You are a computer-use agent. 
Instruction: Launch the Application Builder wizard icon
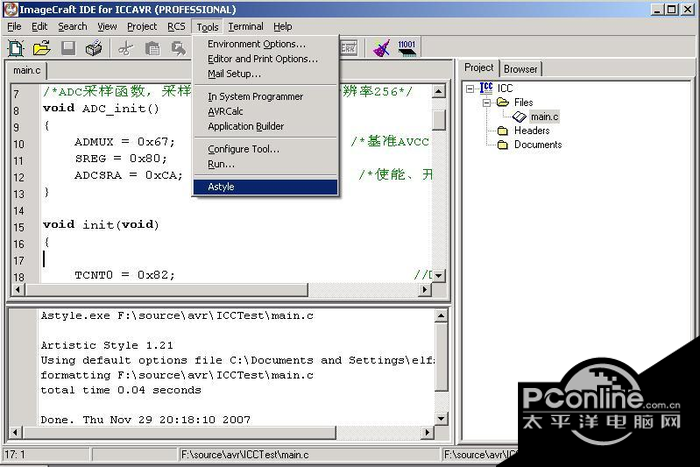(x=381, y=48)
